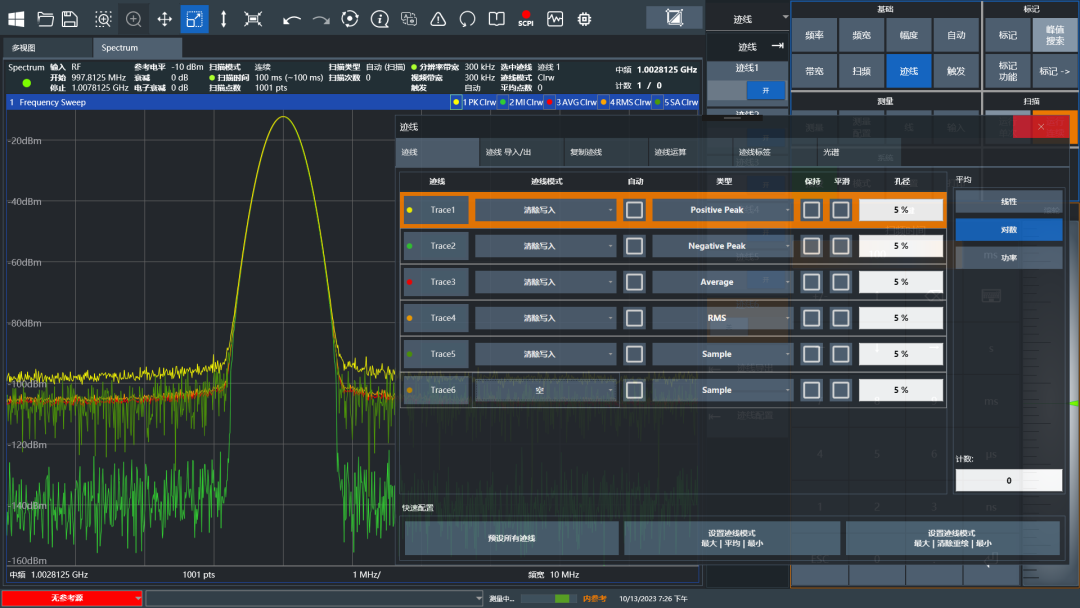Click the Trace1 孔径 5 % field
Image resolution: width=1080 pixels, height=608 pixels.
point(900,210)
